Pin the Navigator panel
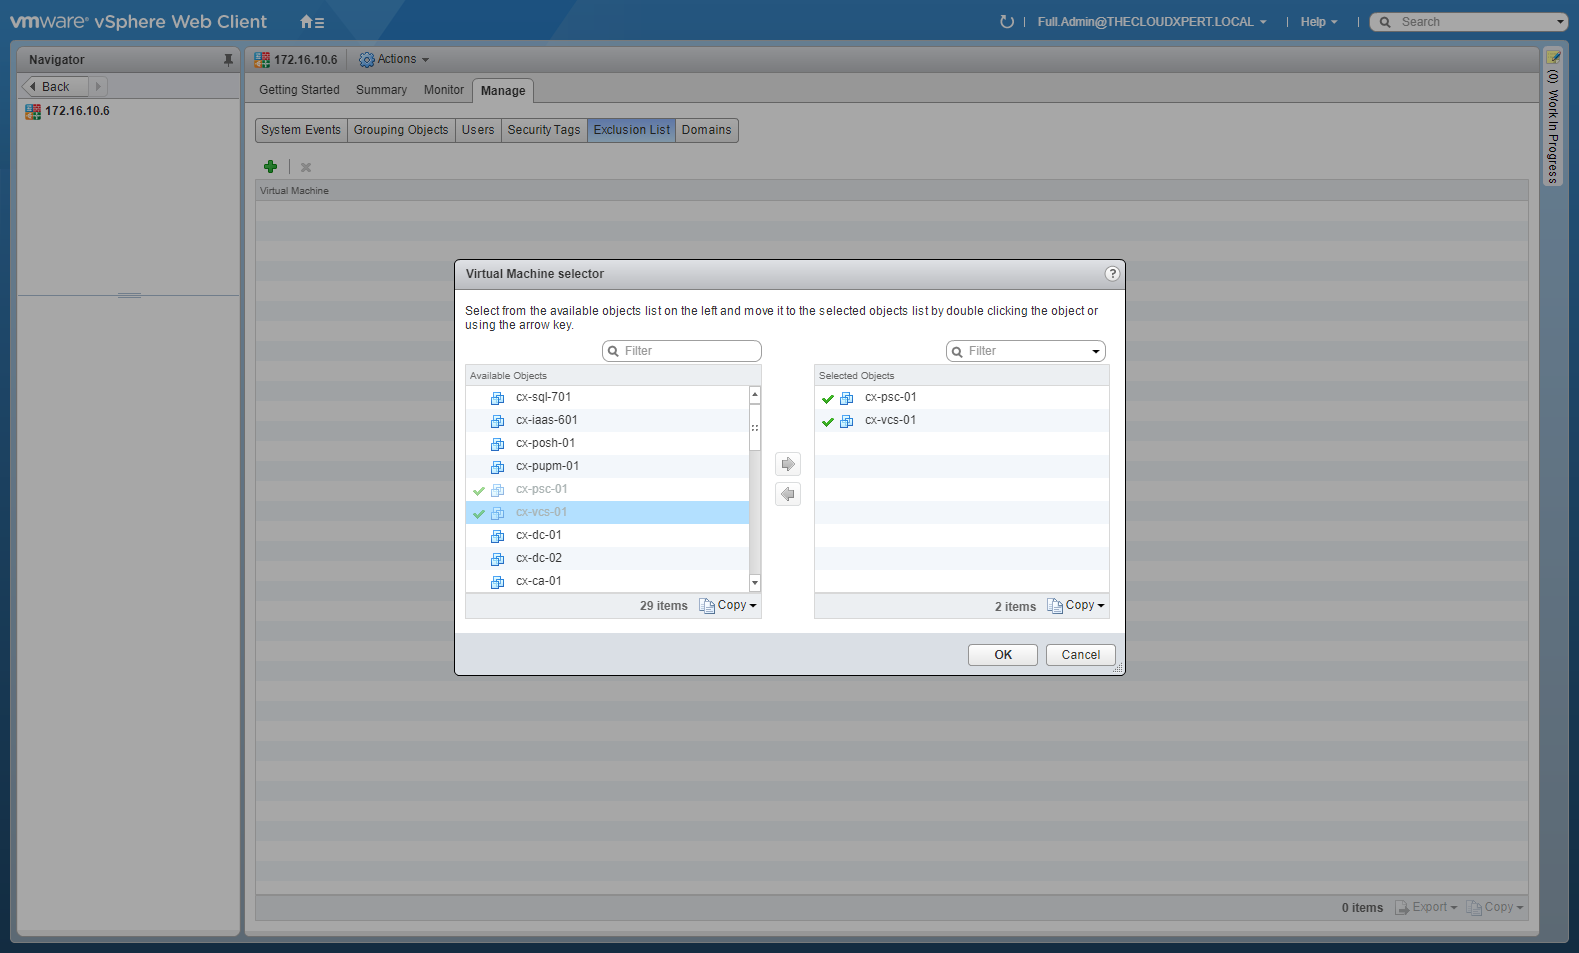This screenshot has height=953, width=1579. pyautogui.click(x=228, y=60)
